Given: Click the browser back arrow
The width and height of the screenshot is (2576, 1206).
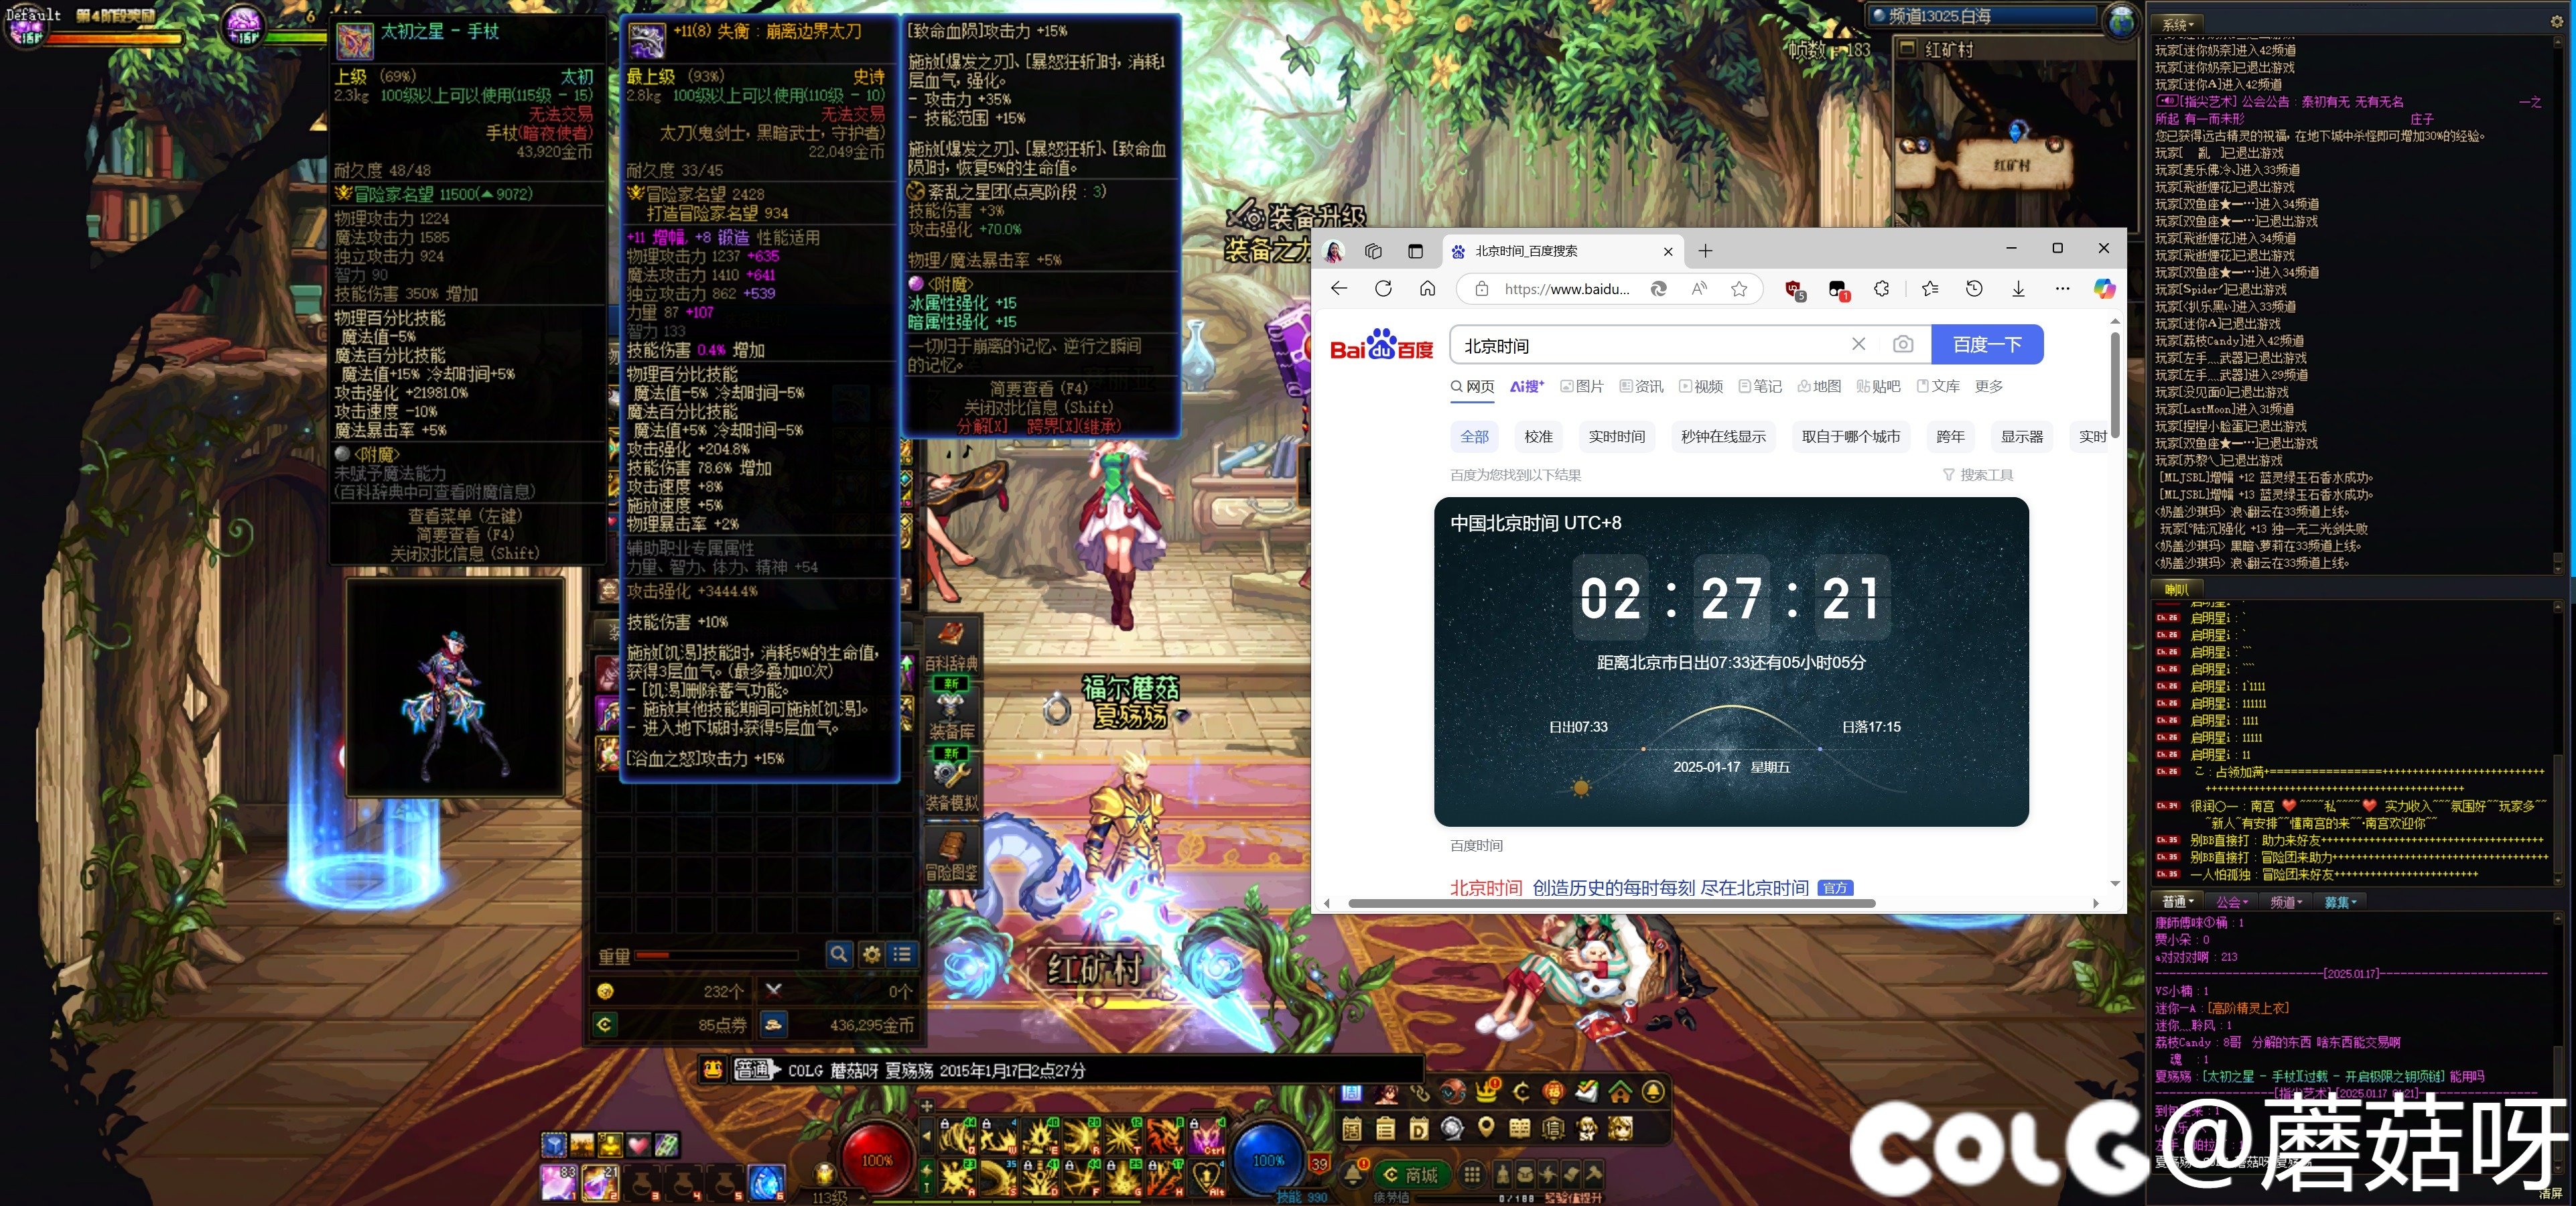Looking at the screenshot, I should point(1339,289).
